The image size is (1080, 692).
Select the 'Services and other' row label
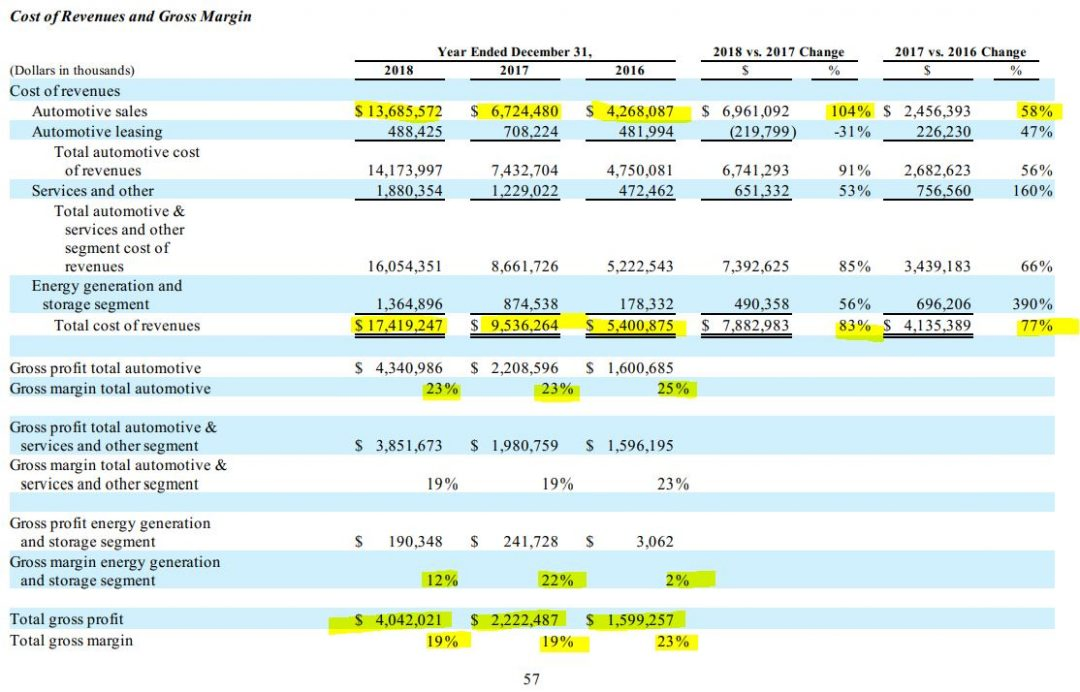[93, 190]
